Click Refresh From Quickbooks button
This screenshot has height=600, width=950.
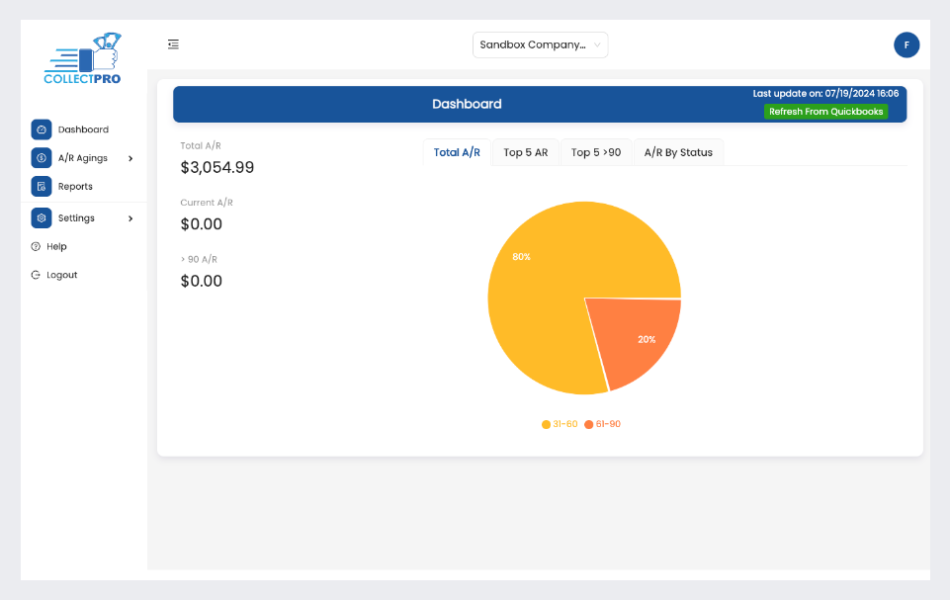coord(826,112)
